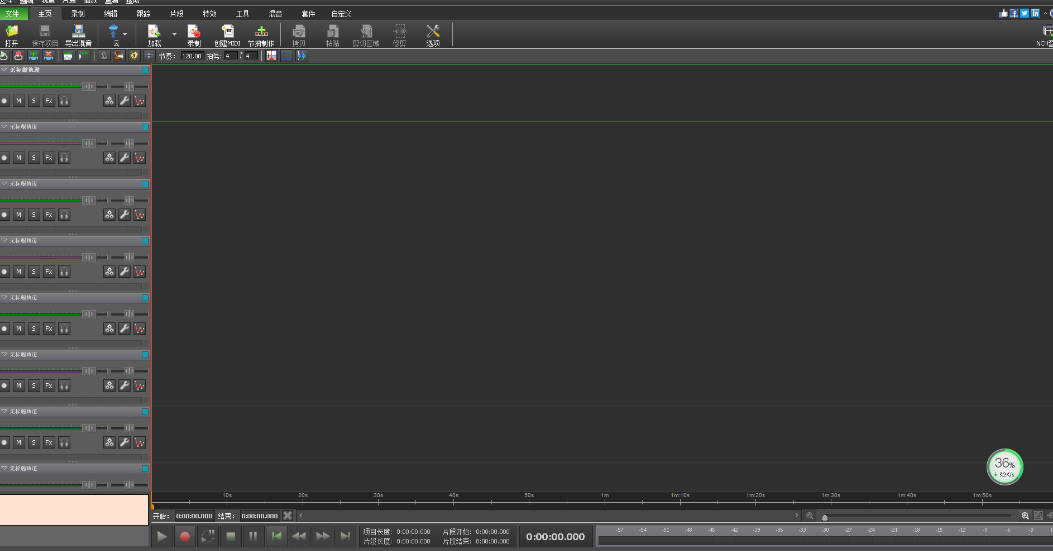Click Fx button on third track
1053x551 pixels.
[x=49, y=215]
